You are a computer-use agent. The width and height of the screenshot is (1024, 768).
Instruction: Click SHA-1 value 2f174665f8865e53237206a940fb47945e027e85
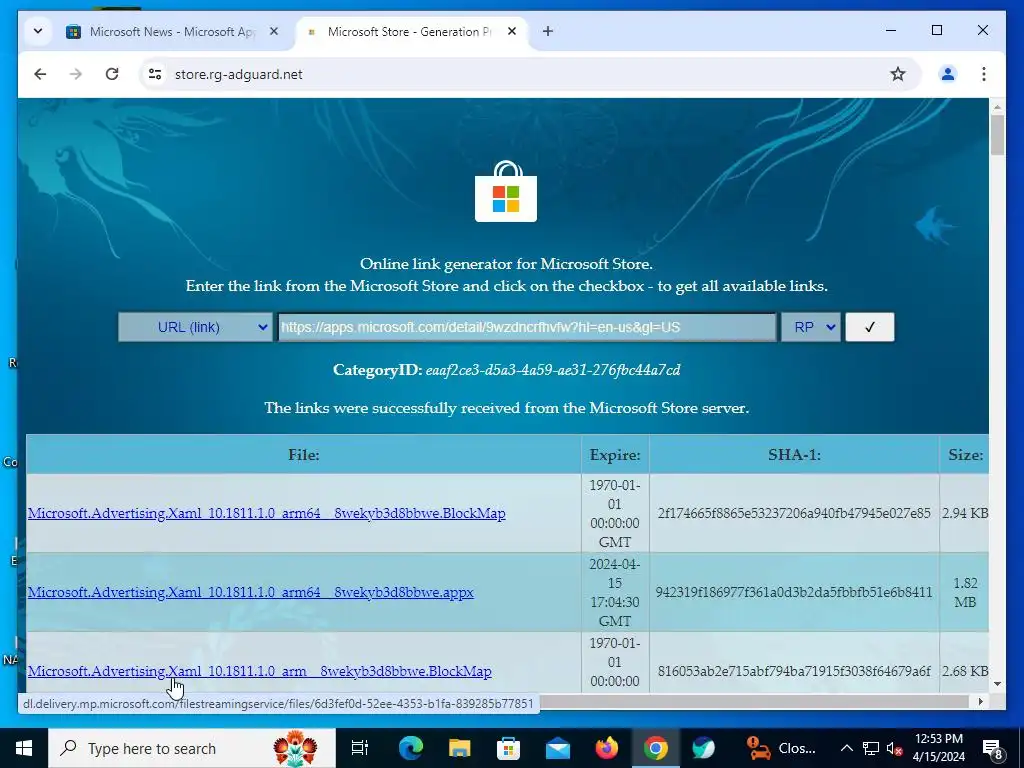coord(794,513)
